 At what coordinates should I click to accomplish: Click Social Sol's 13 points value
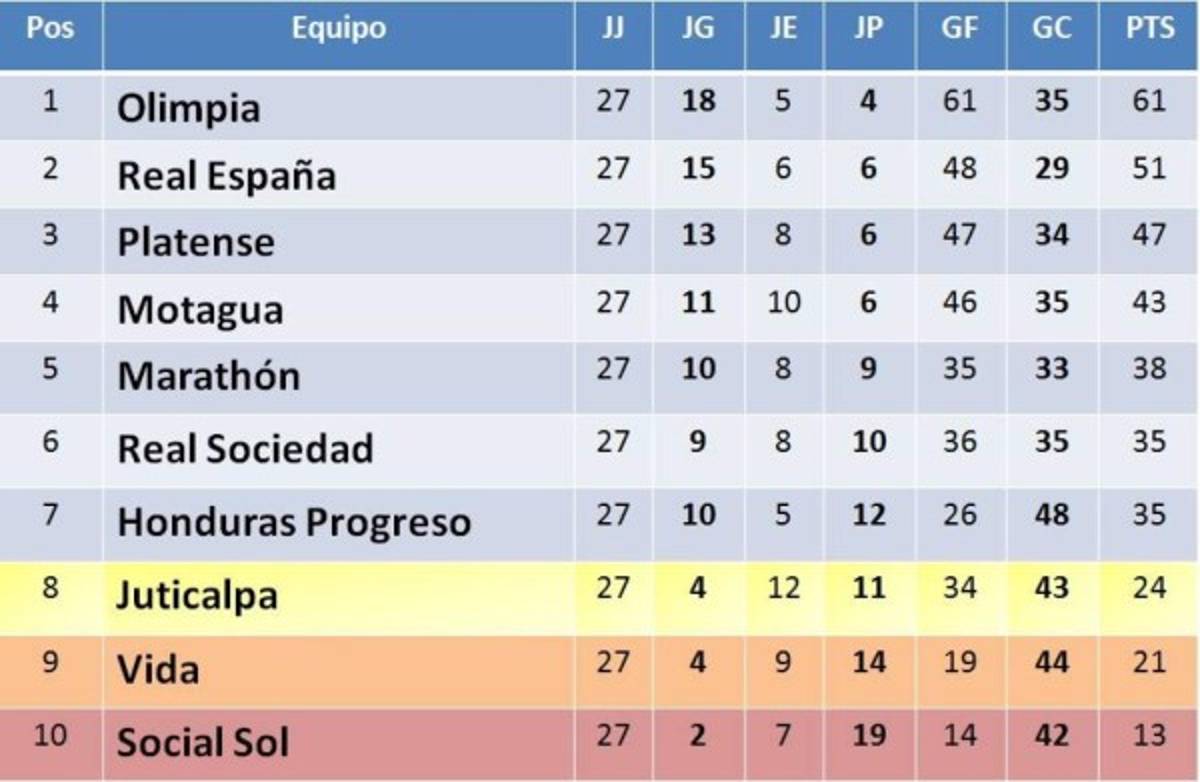click(1149, 736)
